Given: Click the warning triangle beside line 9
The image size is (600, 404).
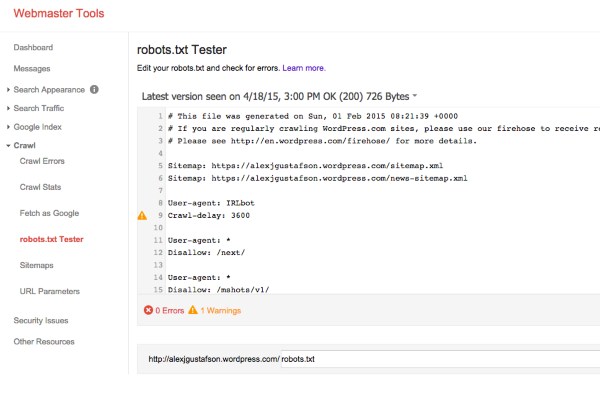Looking at the screenshot, I should [x=141, y=215].
